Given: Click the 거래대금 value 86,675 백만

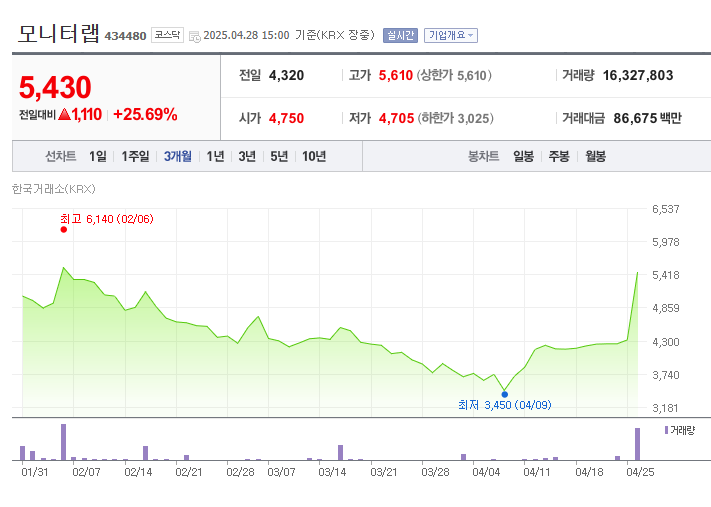Looking at the screenshot, I should click(x=648, y=118).
